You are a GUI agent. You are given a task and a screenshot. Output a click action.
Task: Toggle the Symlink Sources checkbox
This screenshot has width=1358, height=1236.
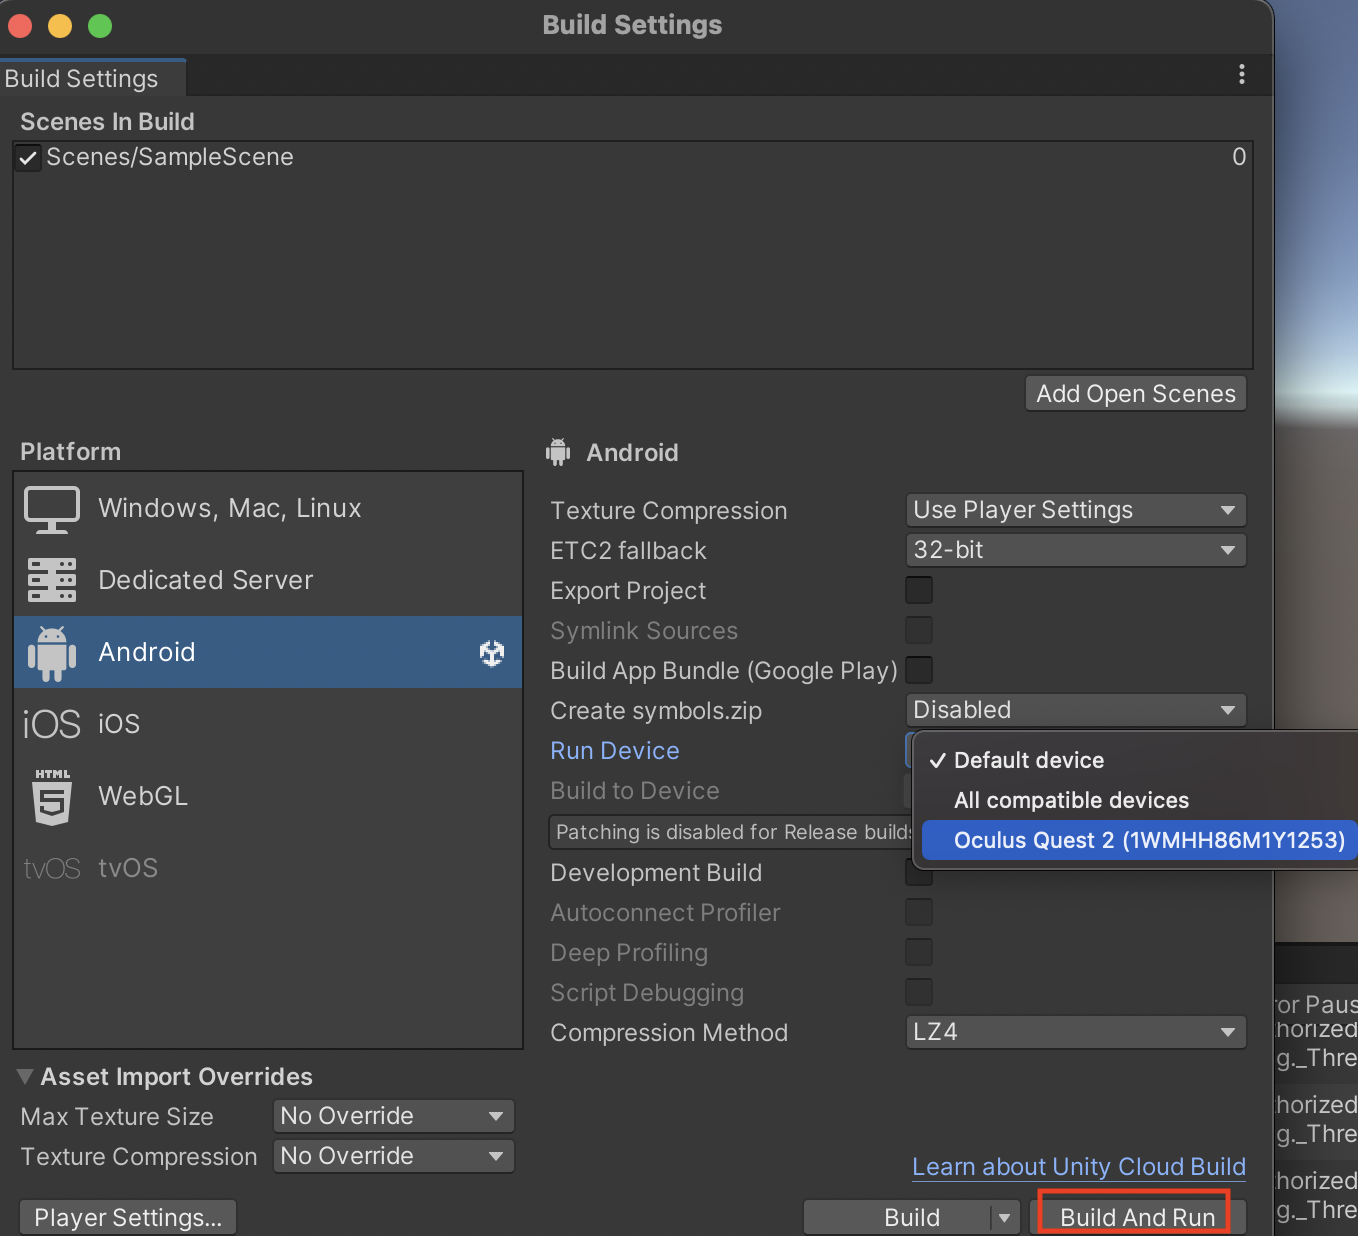pos(919,630)
